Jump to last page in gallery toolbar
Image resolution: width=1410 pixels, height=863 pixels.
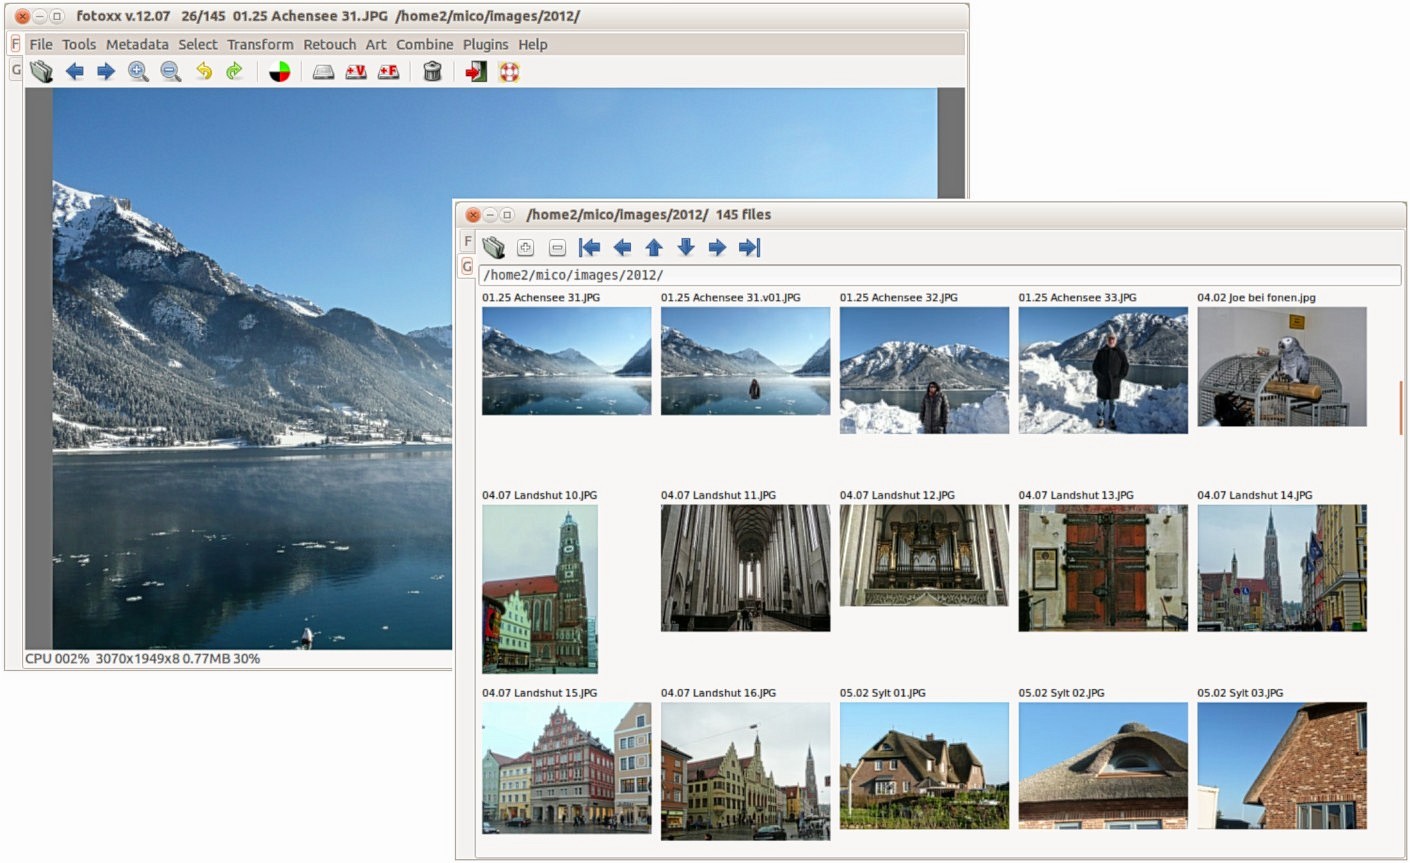pos(749,247)
